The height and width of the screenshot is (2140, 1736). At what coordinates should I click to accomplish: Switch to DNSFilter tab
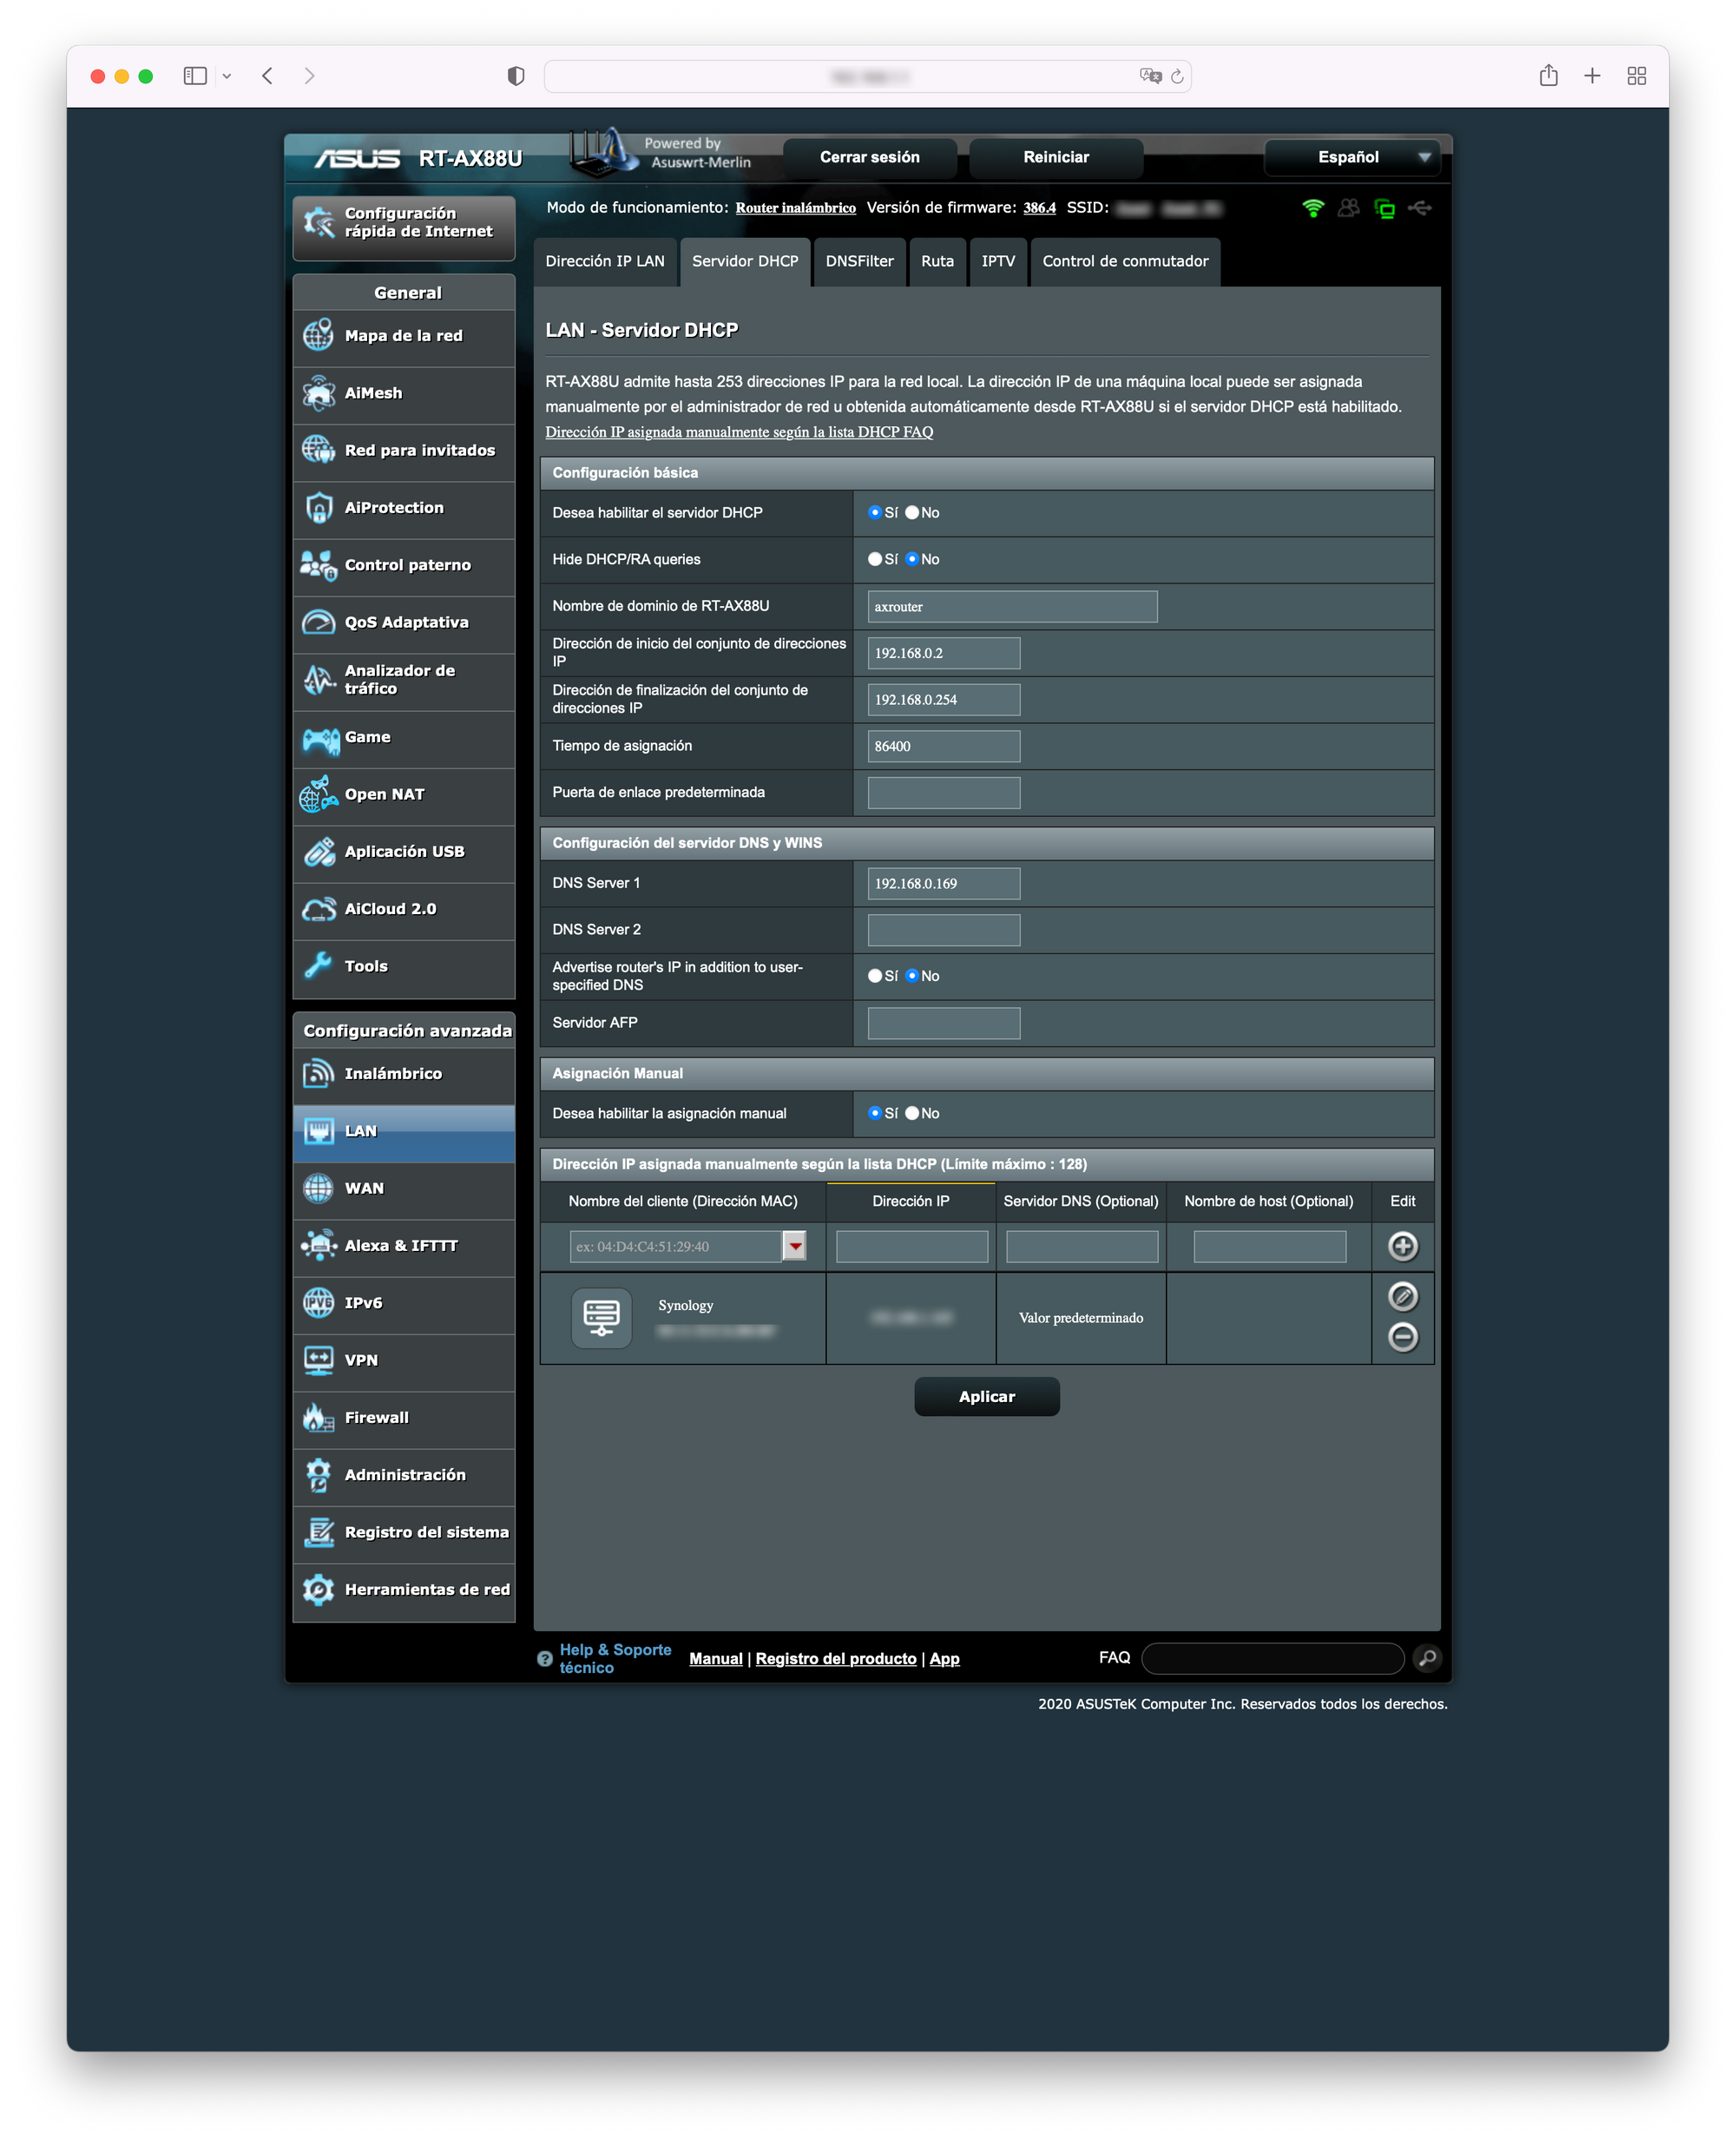coord(859,262)
